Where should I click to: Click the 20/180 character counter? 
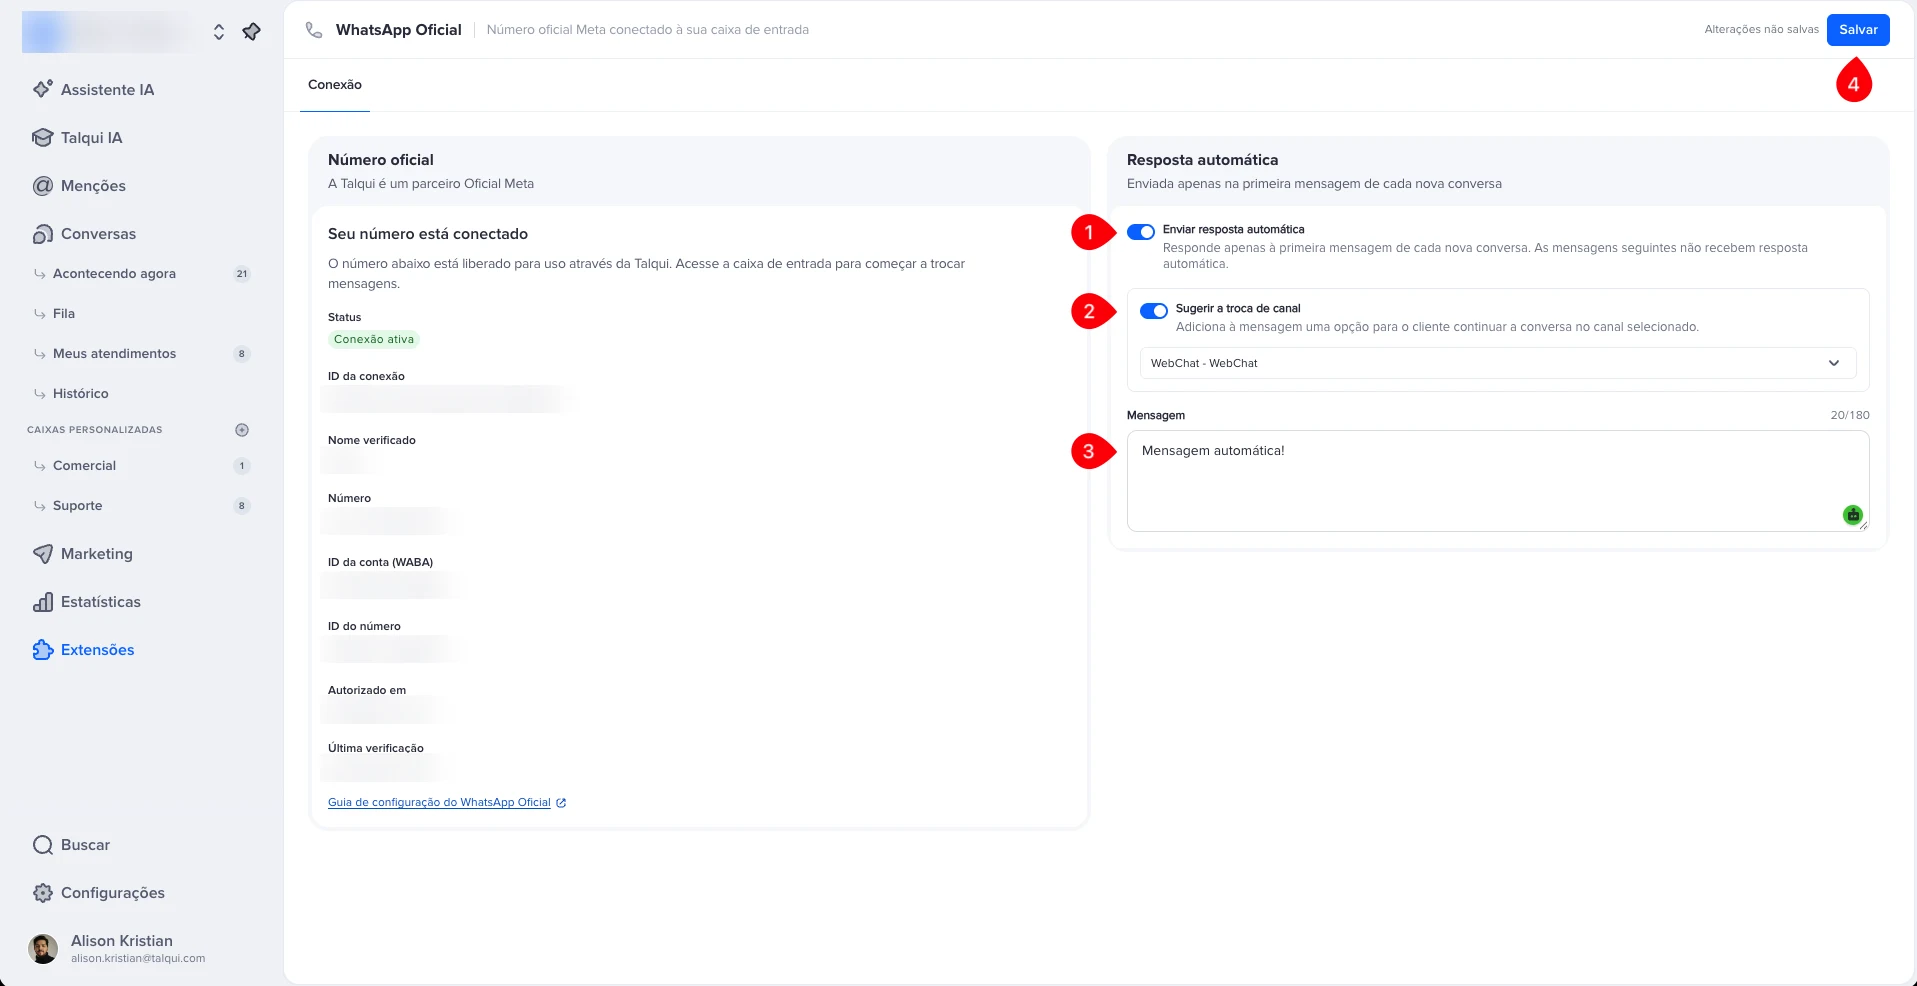pos(1850,415)
